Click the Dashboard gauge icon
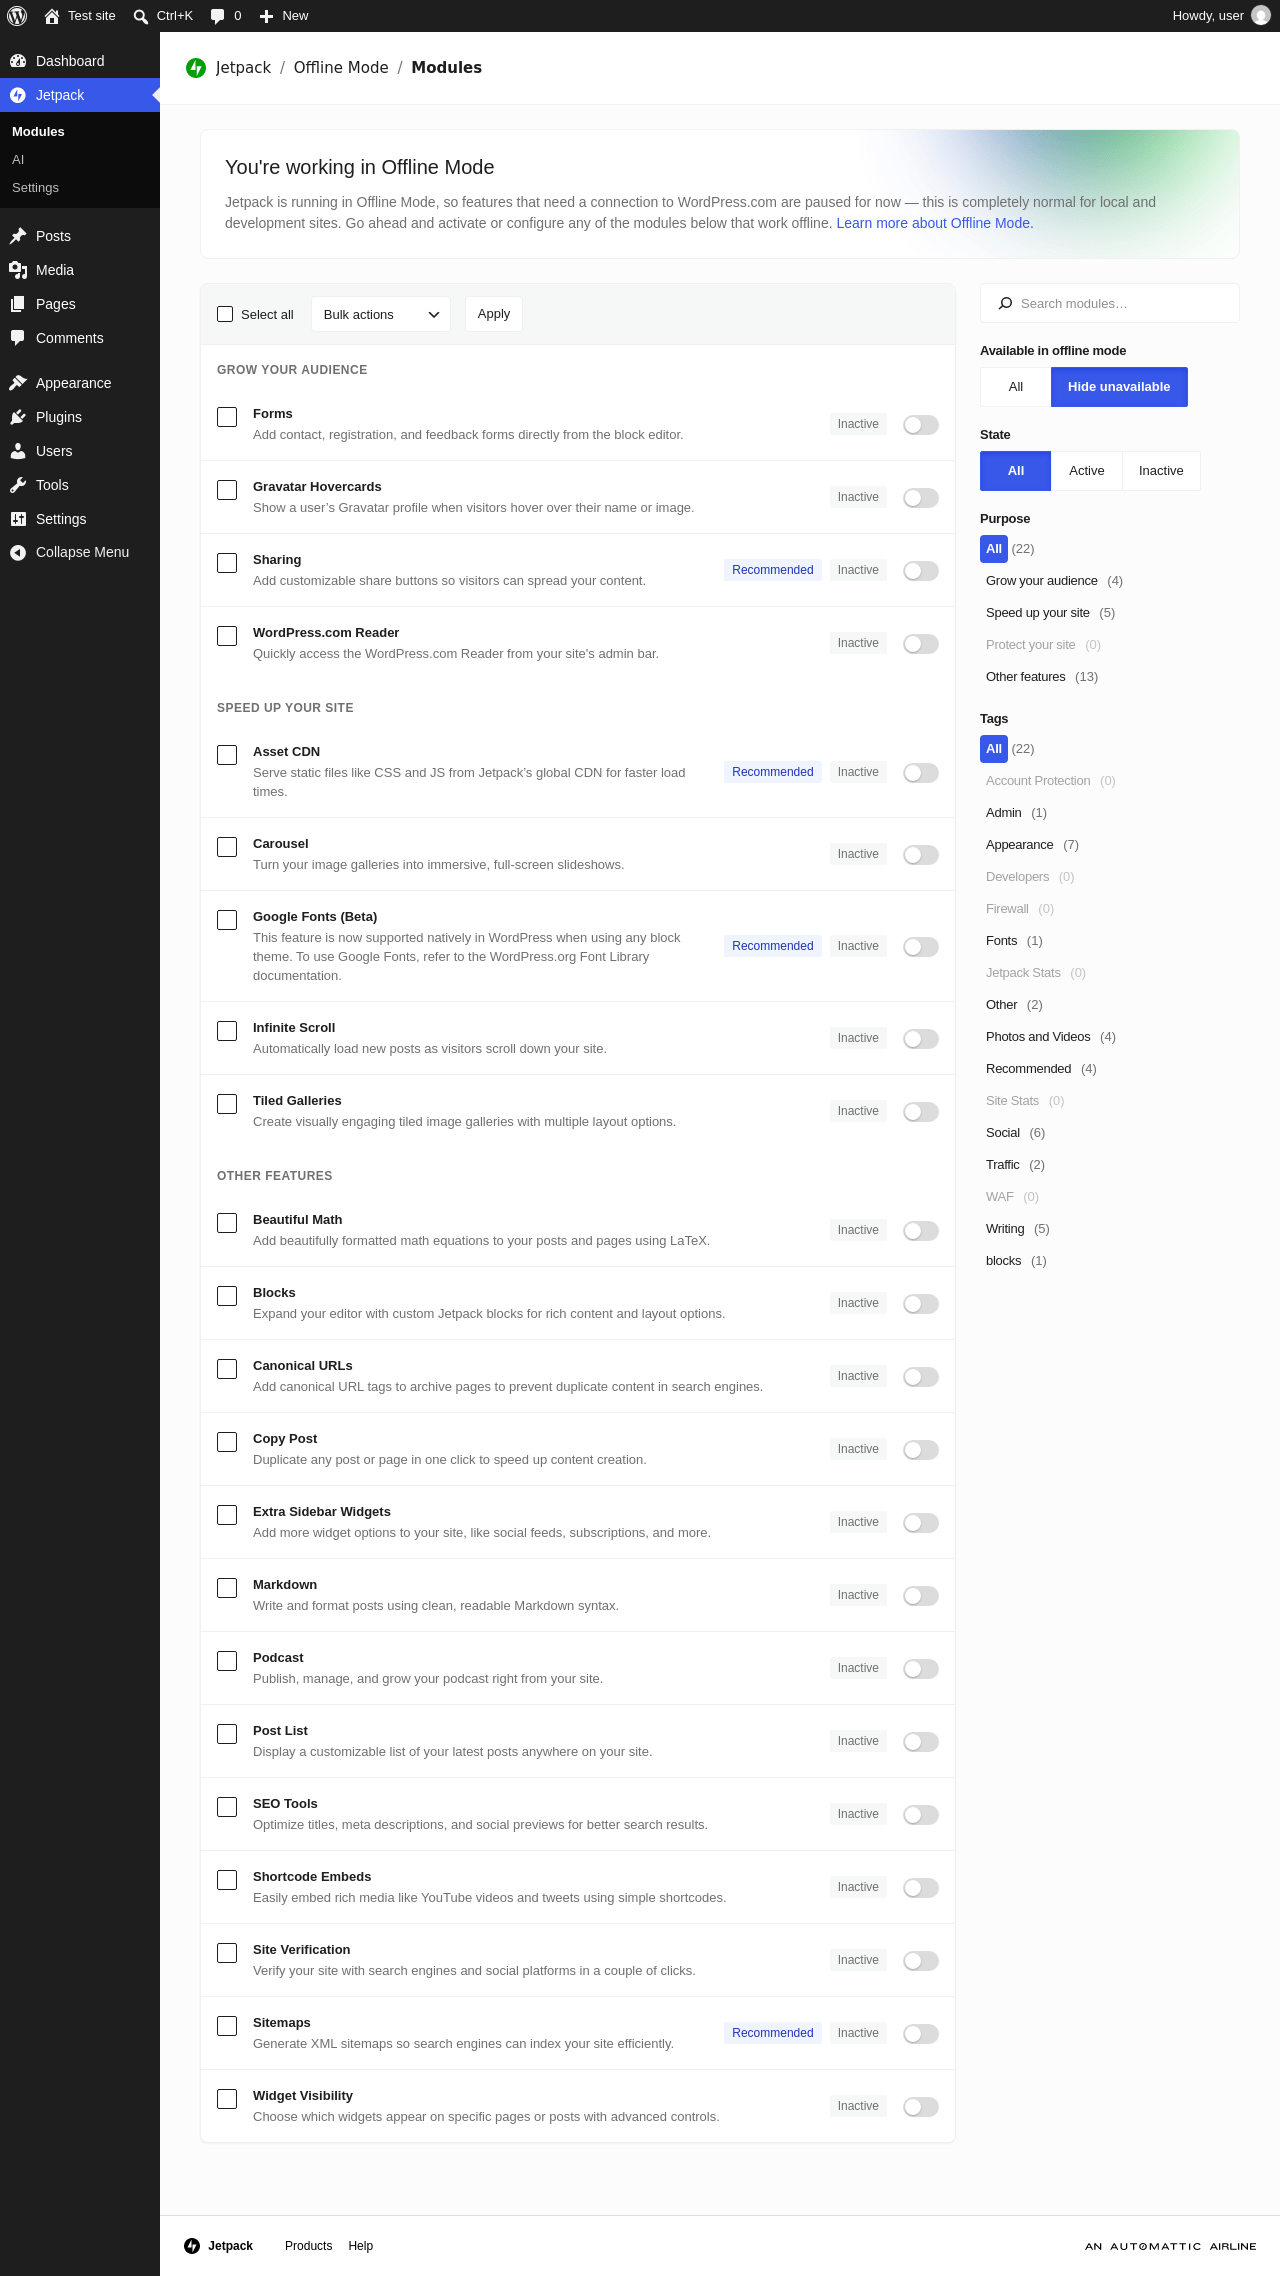The image size is (1280, 2276). (18, 61)
